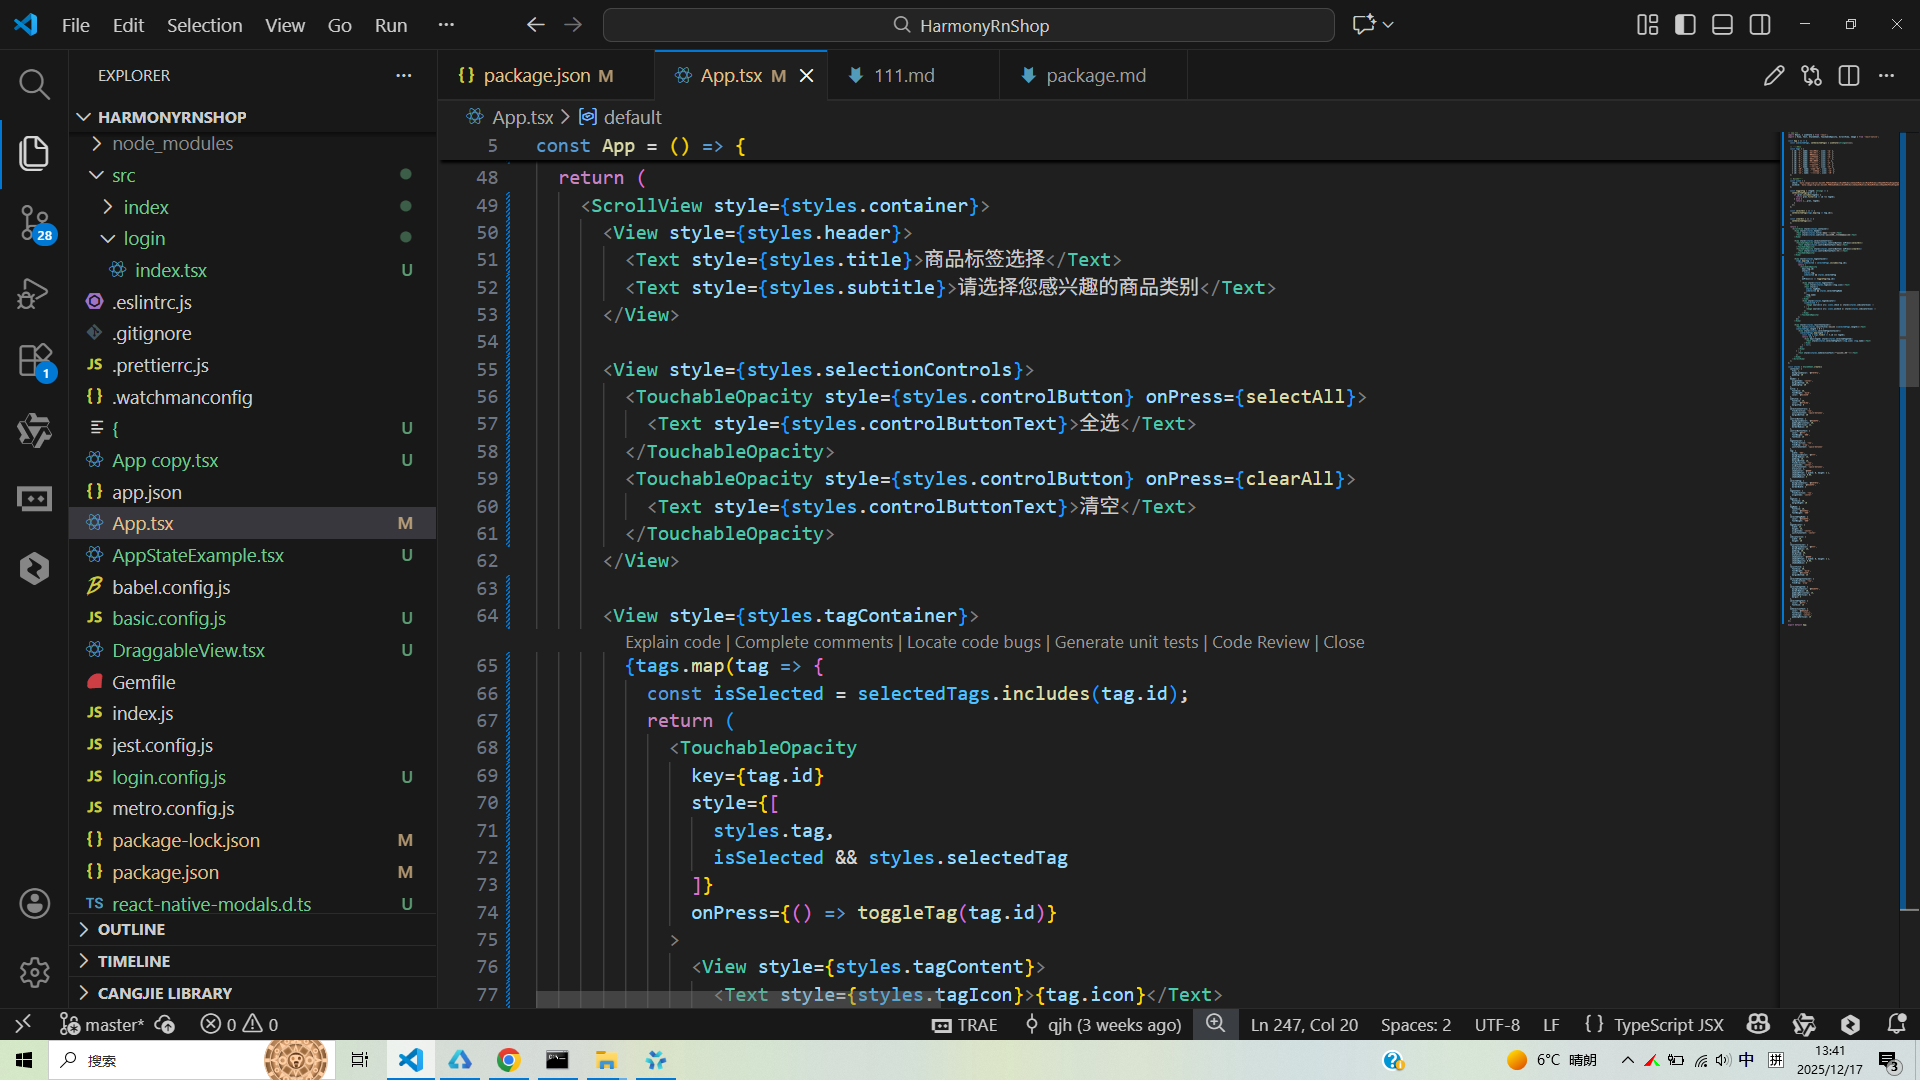Viewport: 1920px width, 1080px height.
Task: Click notifications bell in status bar
Action: (x=1896, y=1024)
